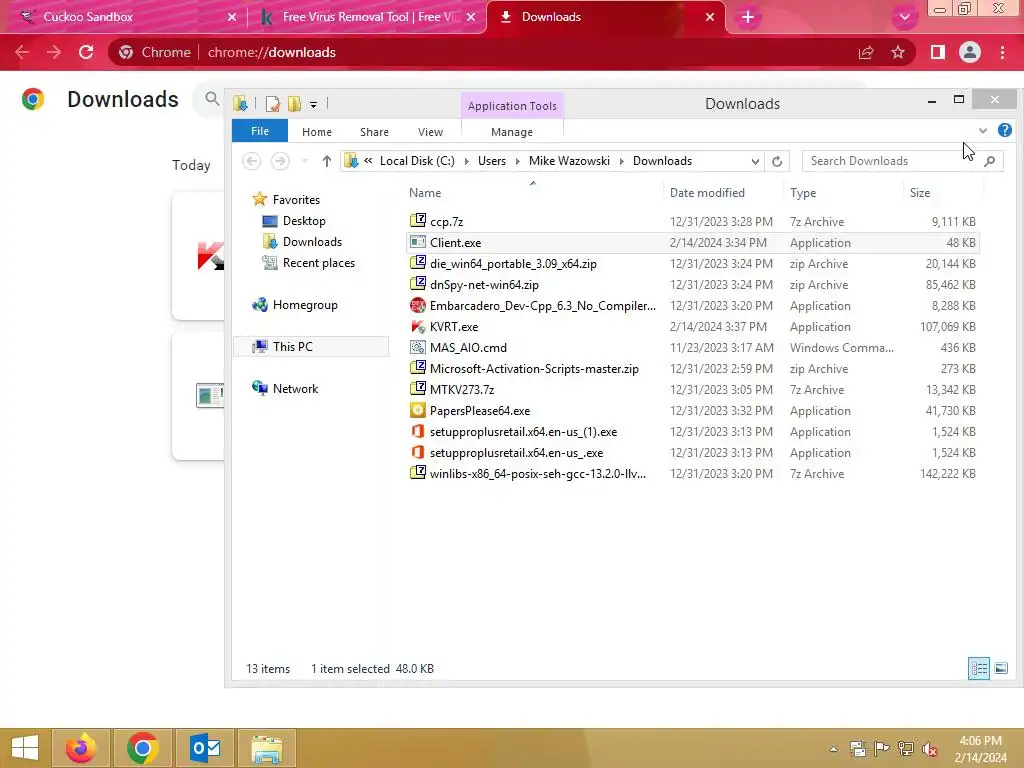This screenshot has width=1024, height=768.
Task: Open the Action Center flag tray icon
Action: (x=881, y=749)
